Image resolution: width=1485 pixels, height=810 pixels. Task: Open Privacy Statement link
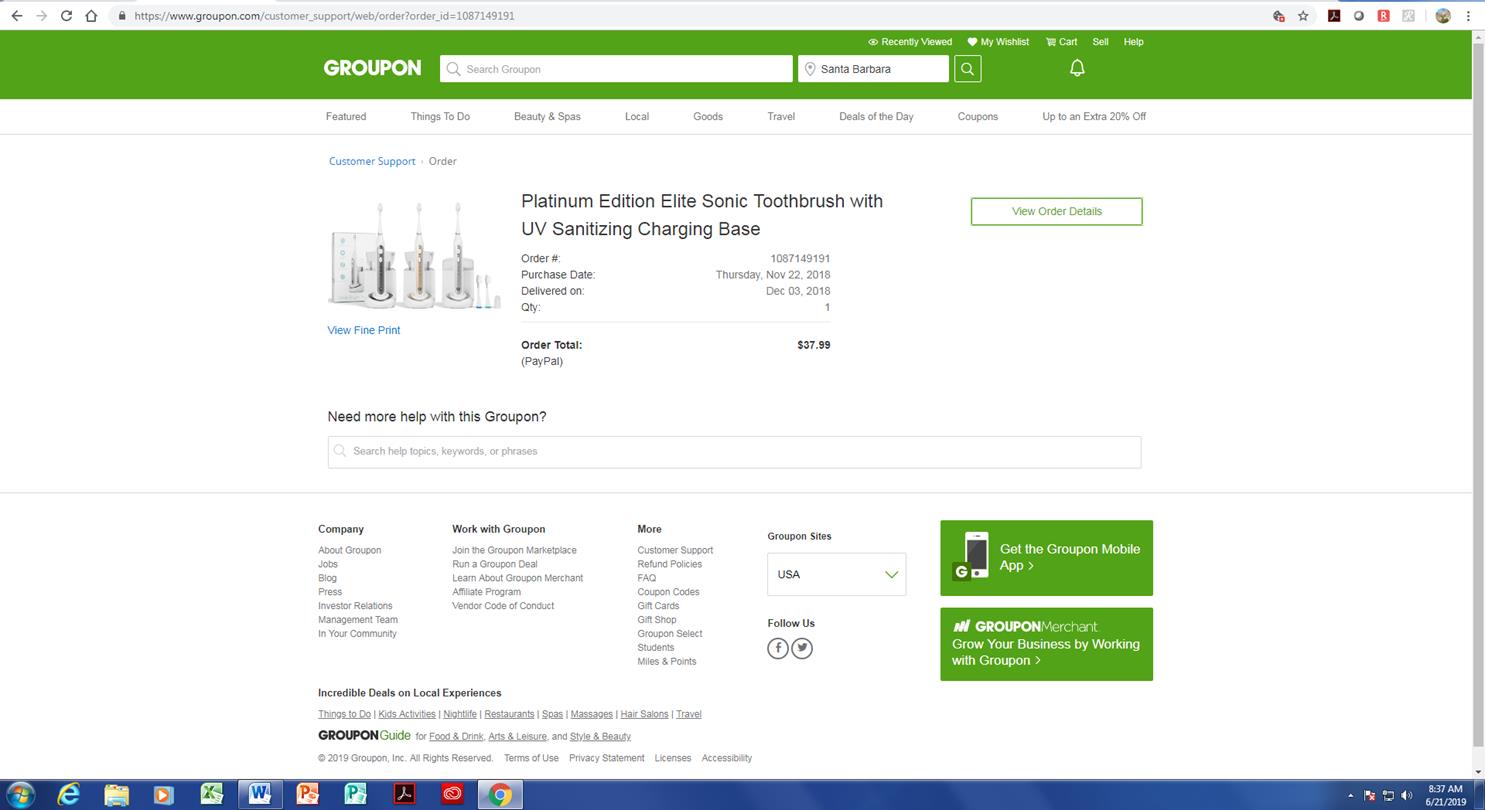pos(606,758)
